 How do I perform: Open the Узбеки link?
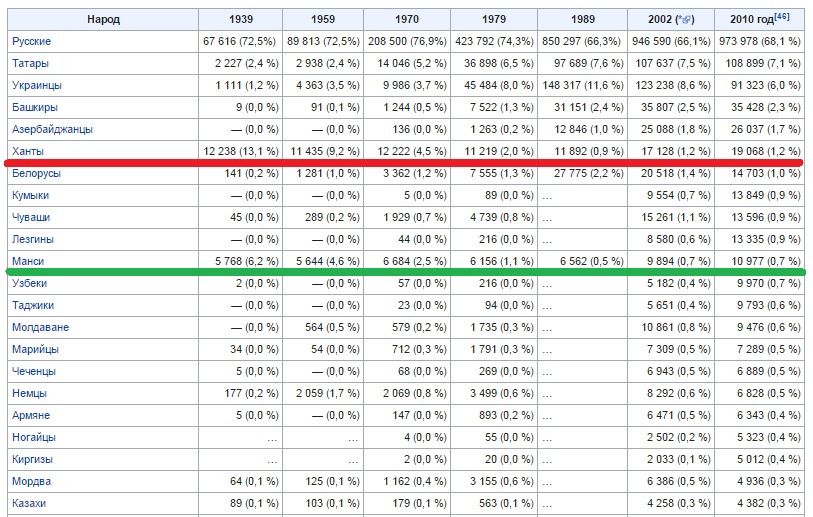click(30, 283)
